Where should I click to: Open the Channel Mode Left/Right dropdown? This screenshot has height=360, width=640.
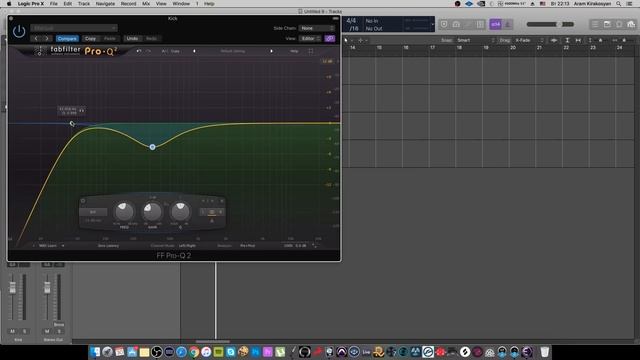187,246
